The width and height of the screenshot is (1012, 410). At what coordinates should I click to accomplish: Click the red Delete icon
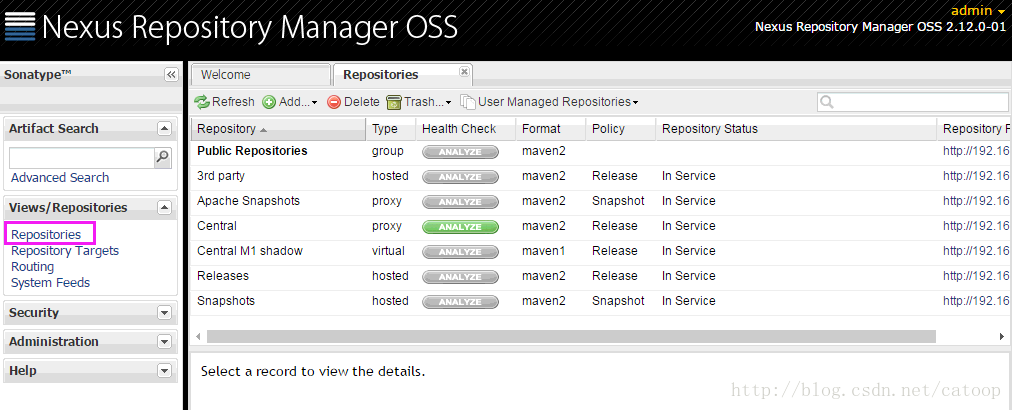[334, 102]
